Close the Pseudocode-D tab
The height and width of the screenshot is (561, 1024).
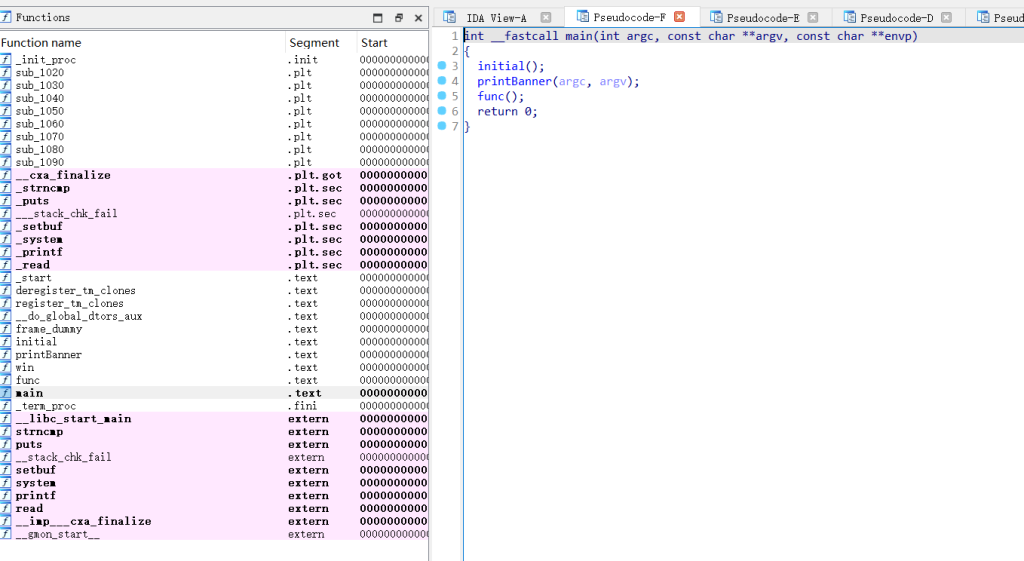946,18
